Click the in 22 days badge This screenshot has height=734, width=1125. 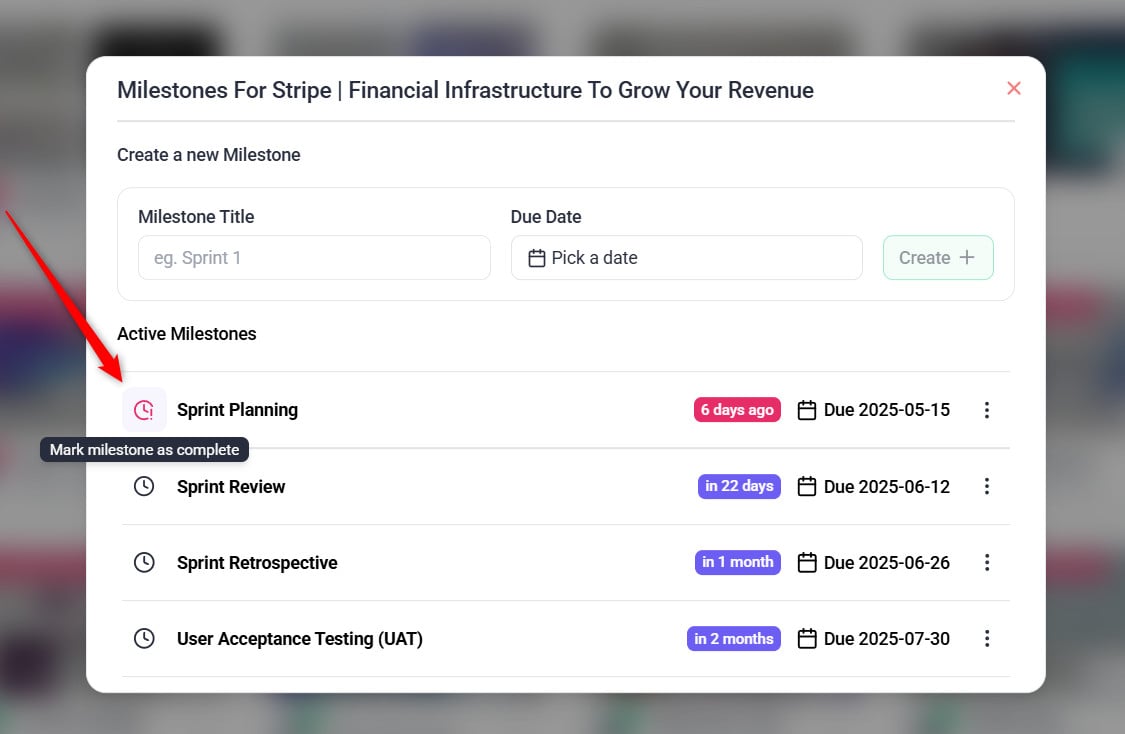(x=739, y=486)
